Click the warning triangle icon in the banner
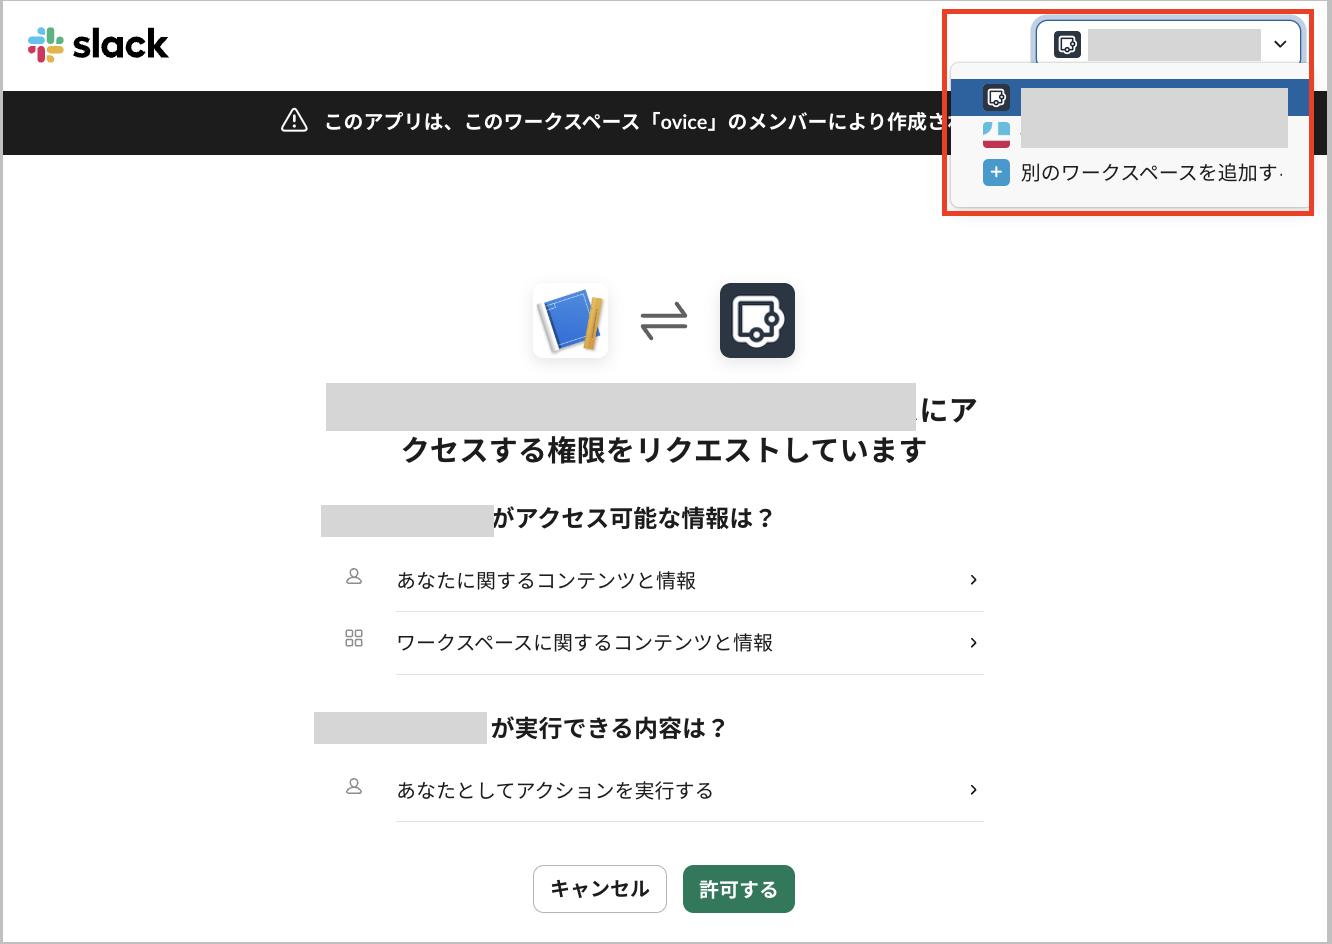1332x944 pixels. (294, 121)
